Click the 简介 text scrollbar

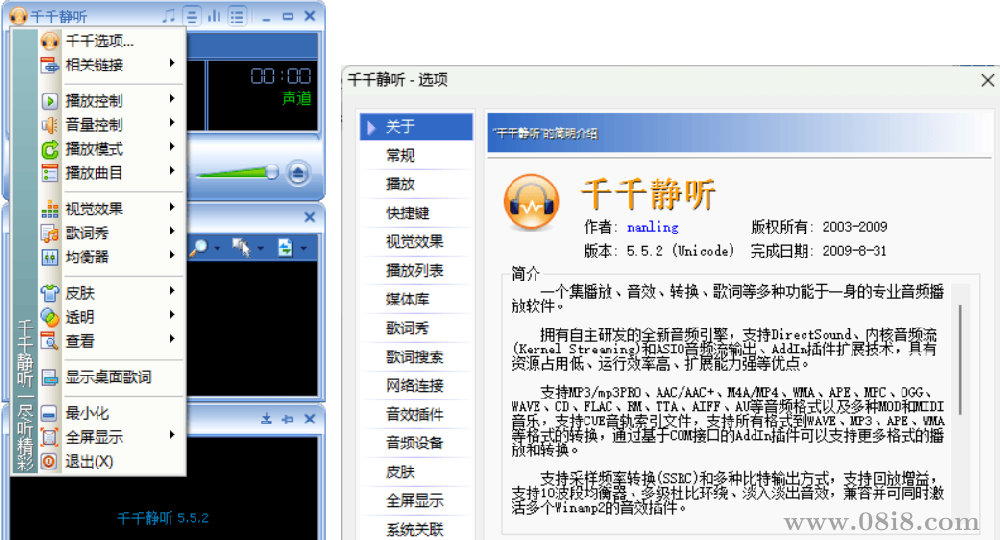pyautogui.click(x=960, y=360)
